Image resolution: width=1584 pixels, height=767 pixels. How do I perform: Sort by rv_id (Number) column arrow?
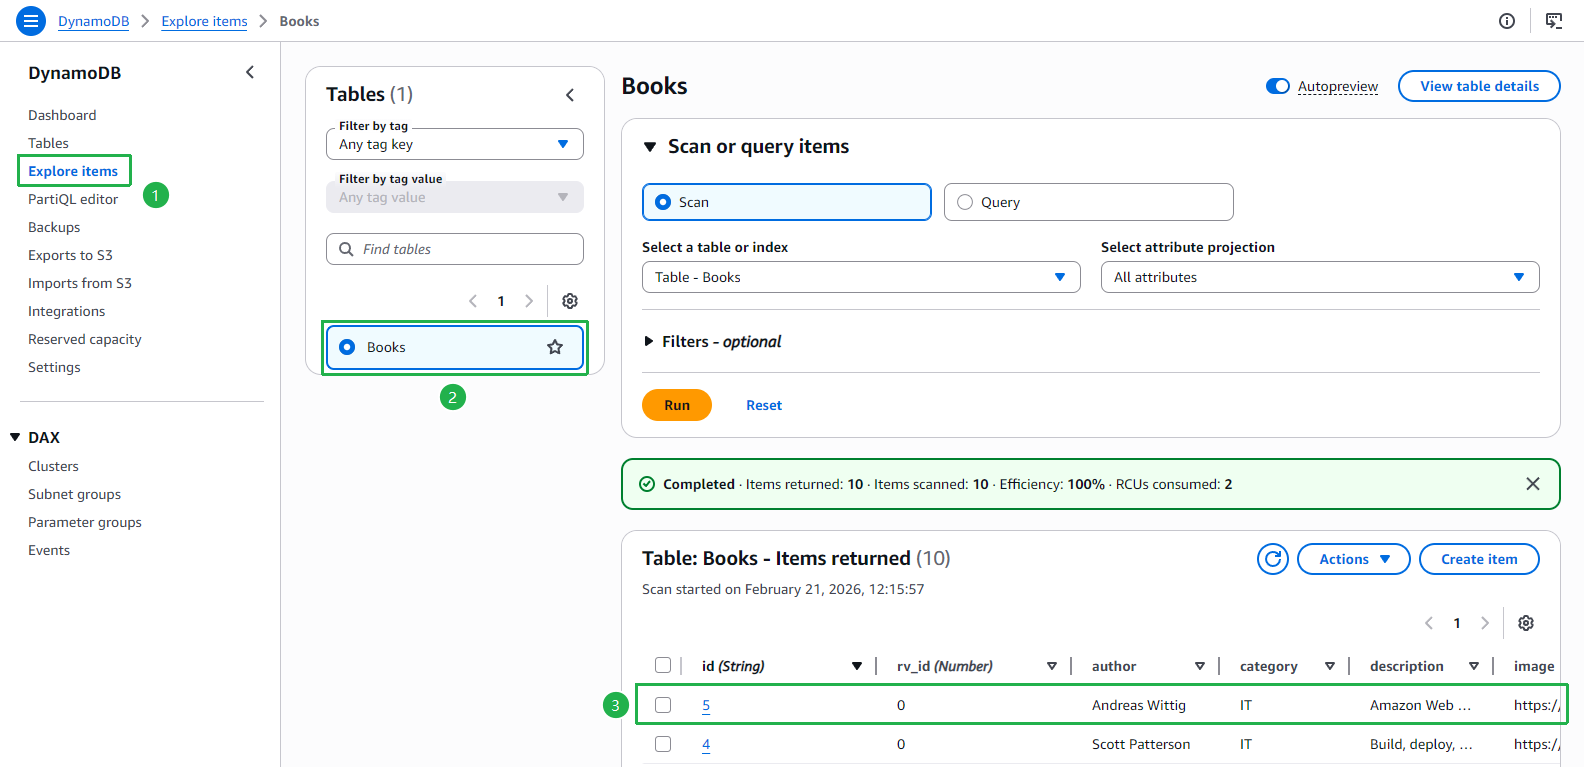click(1052, 666)
